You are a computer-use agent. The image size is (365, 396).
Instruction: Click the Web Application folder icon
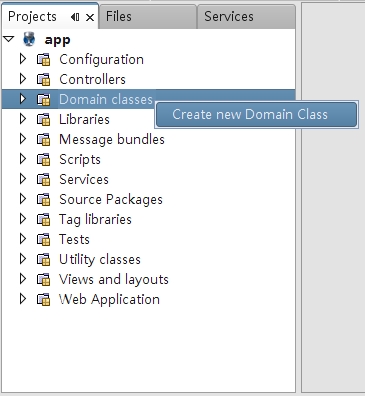click(43, 299)
